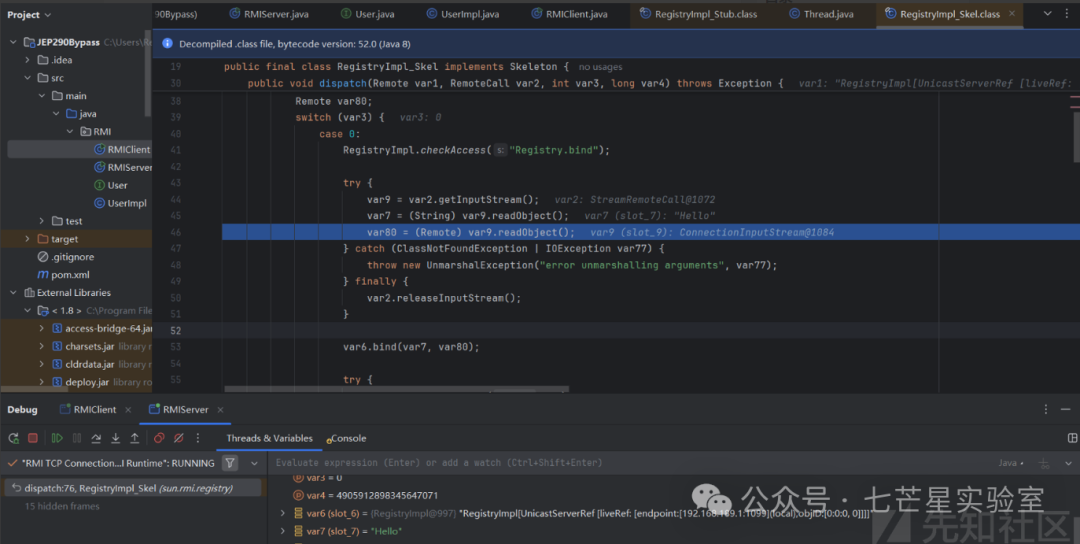Rerun the RMIServer debug session
Screen dimensions: 1080x544
click(13, 438)
